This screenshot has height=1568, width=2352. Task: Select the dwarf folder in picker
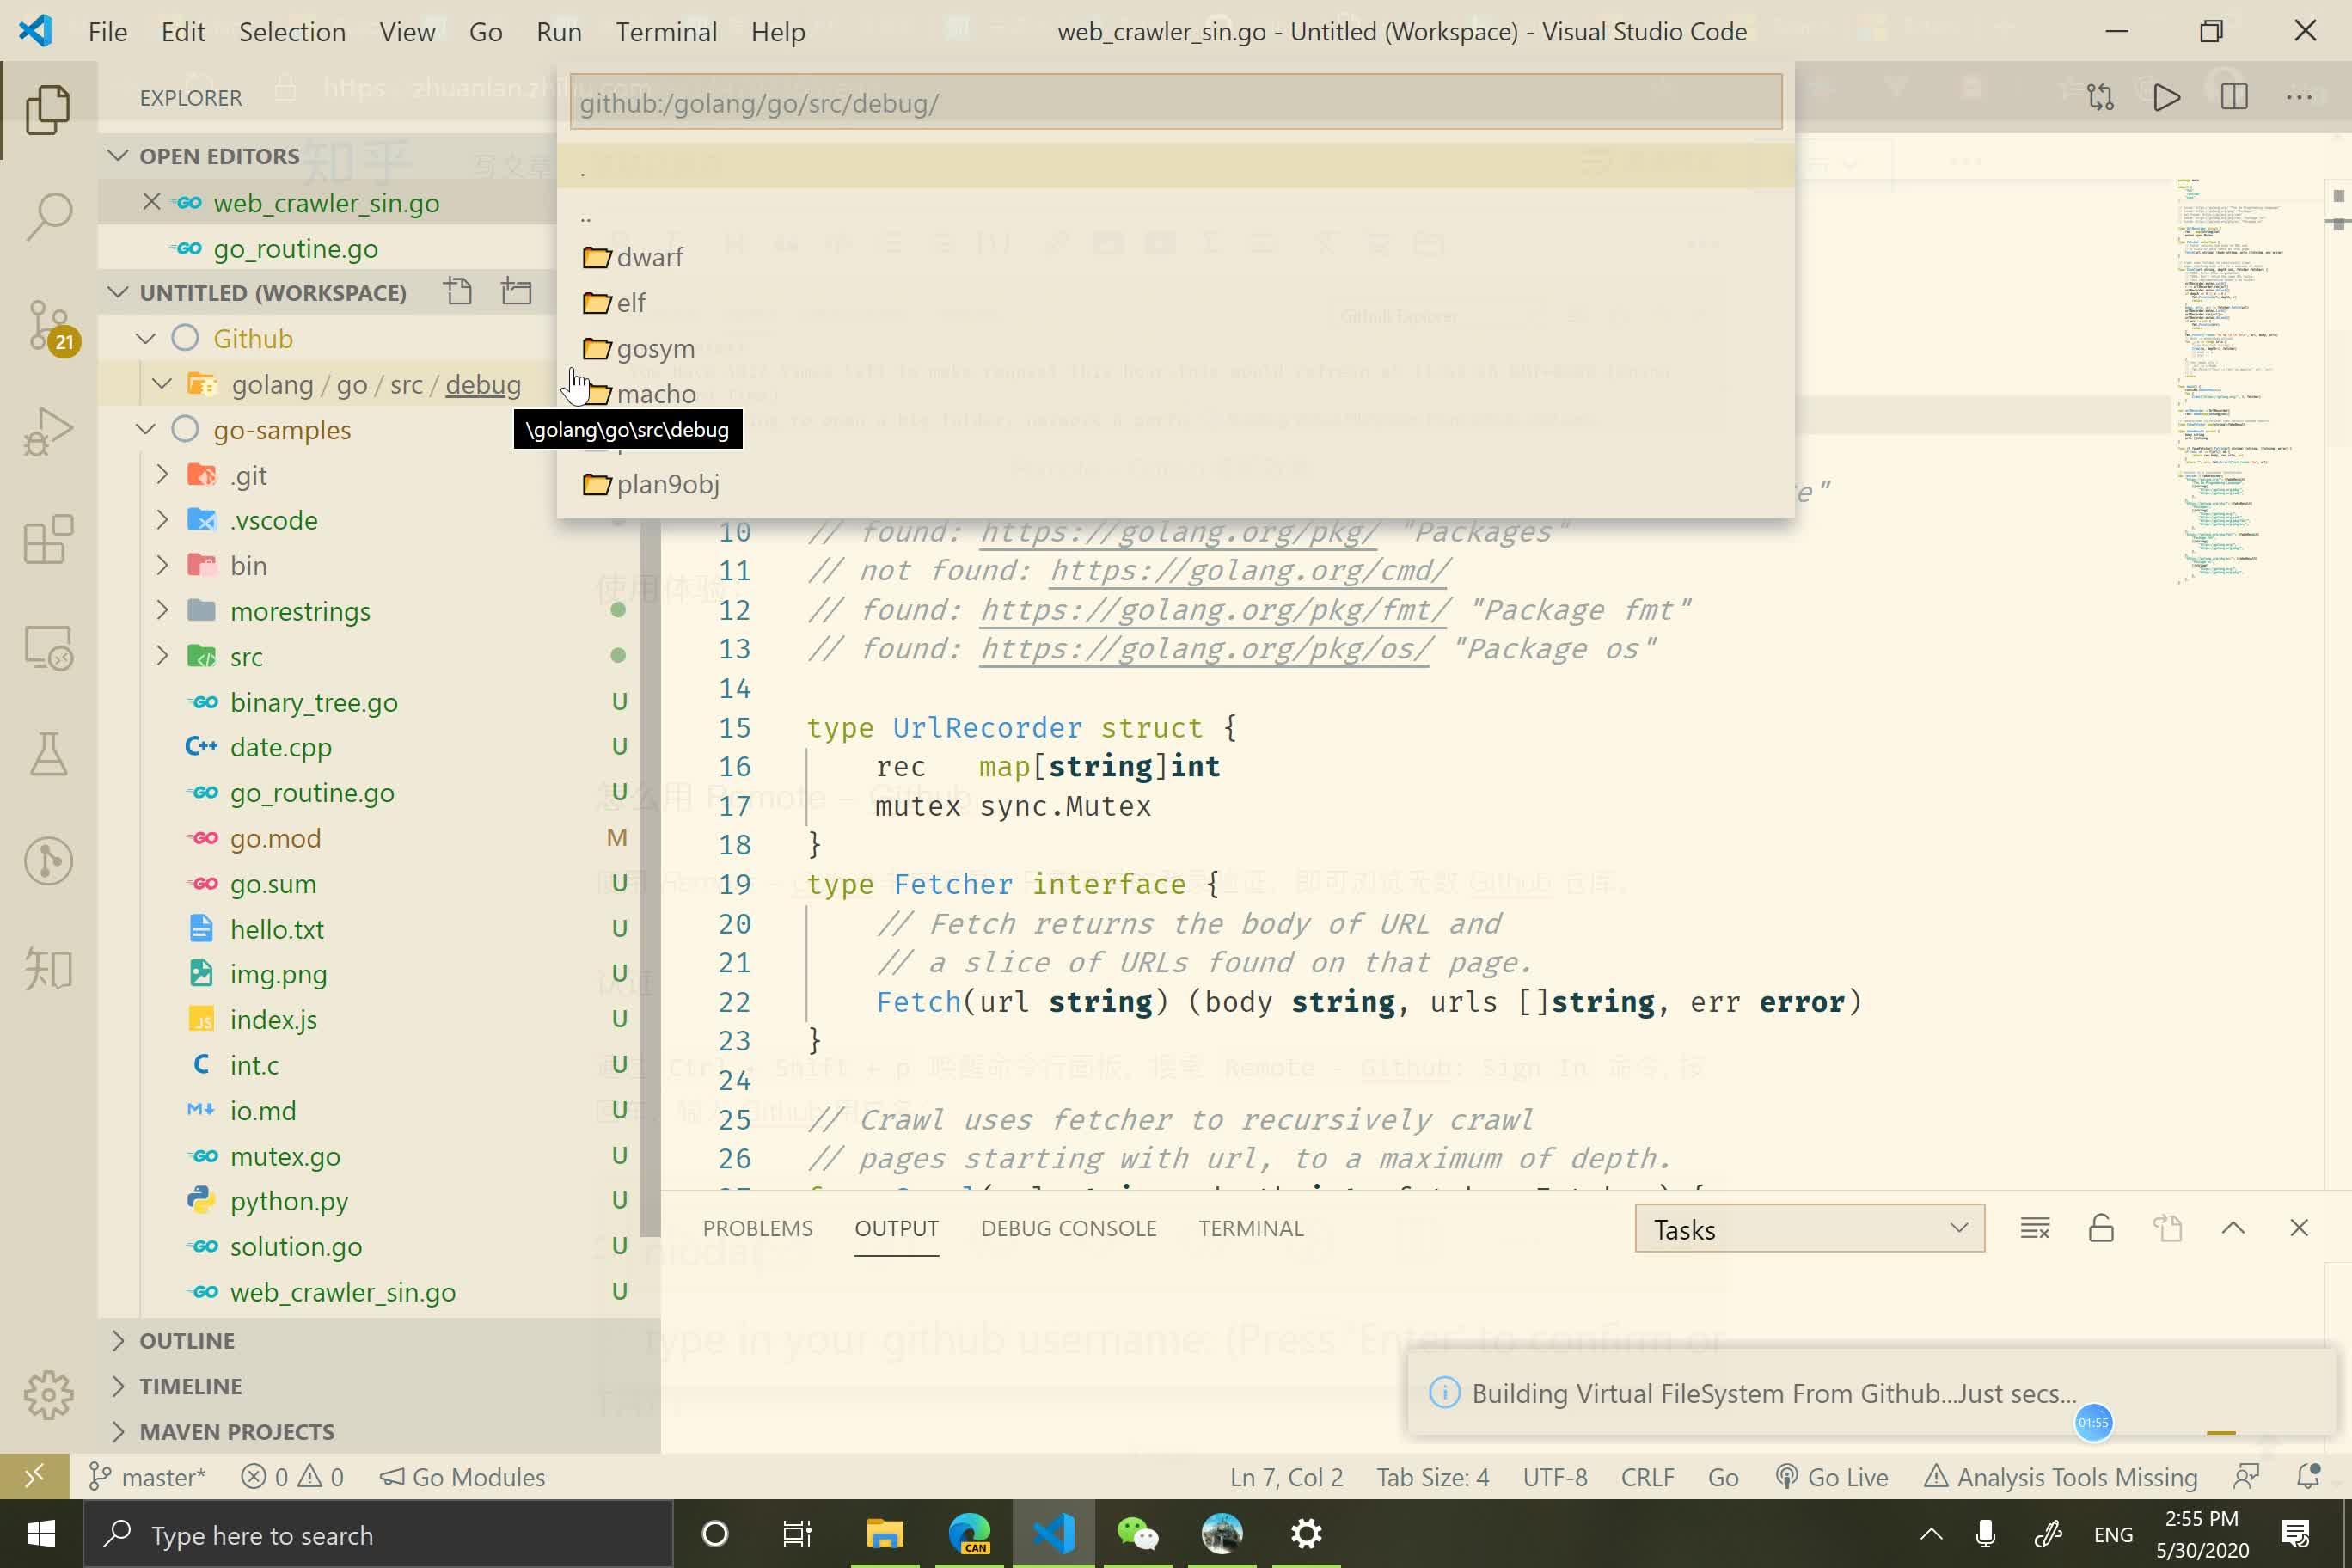(1175, 257)
